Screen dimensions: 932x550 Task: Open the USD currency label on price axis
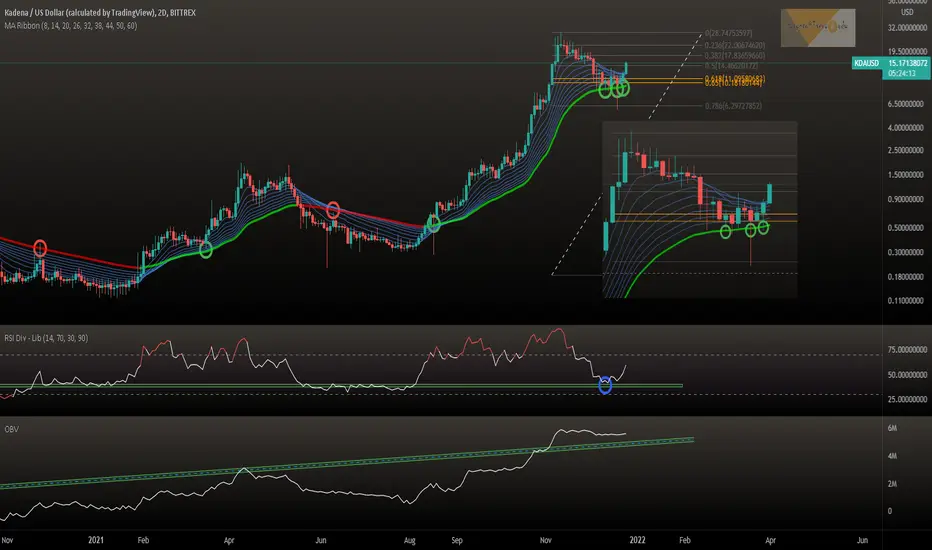coord(906,12)
